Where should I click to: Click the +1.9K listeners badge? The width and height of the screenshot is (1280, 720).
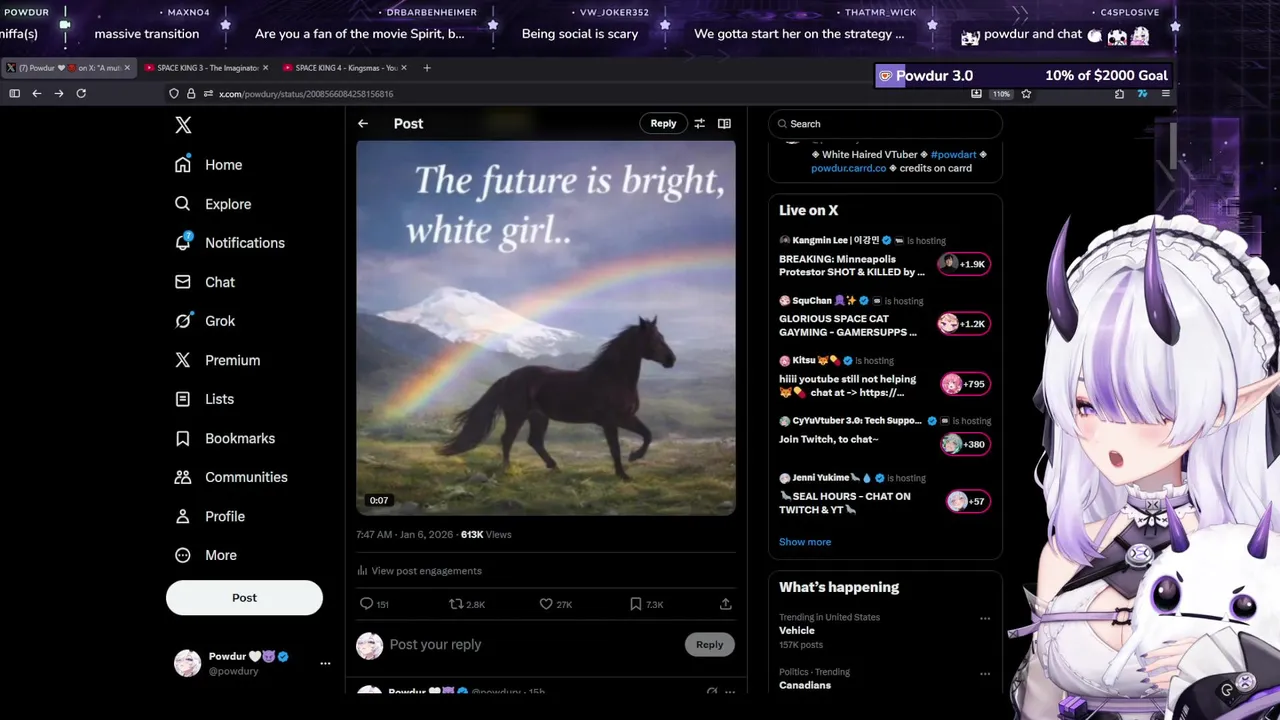coord(964,264)
